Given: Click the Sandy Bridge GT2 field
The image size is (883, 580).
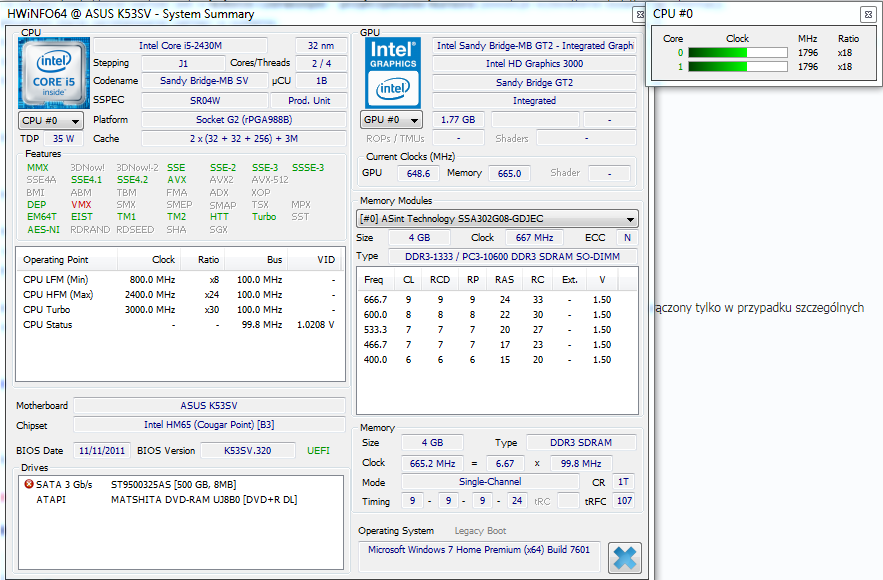Looking at the screenshot, I should pos(534,82).
